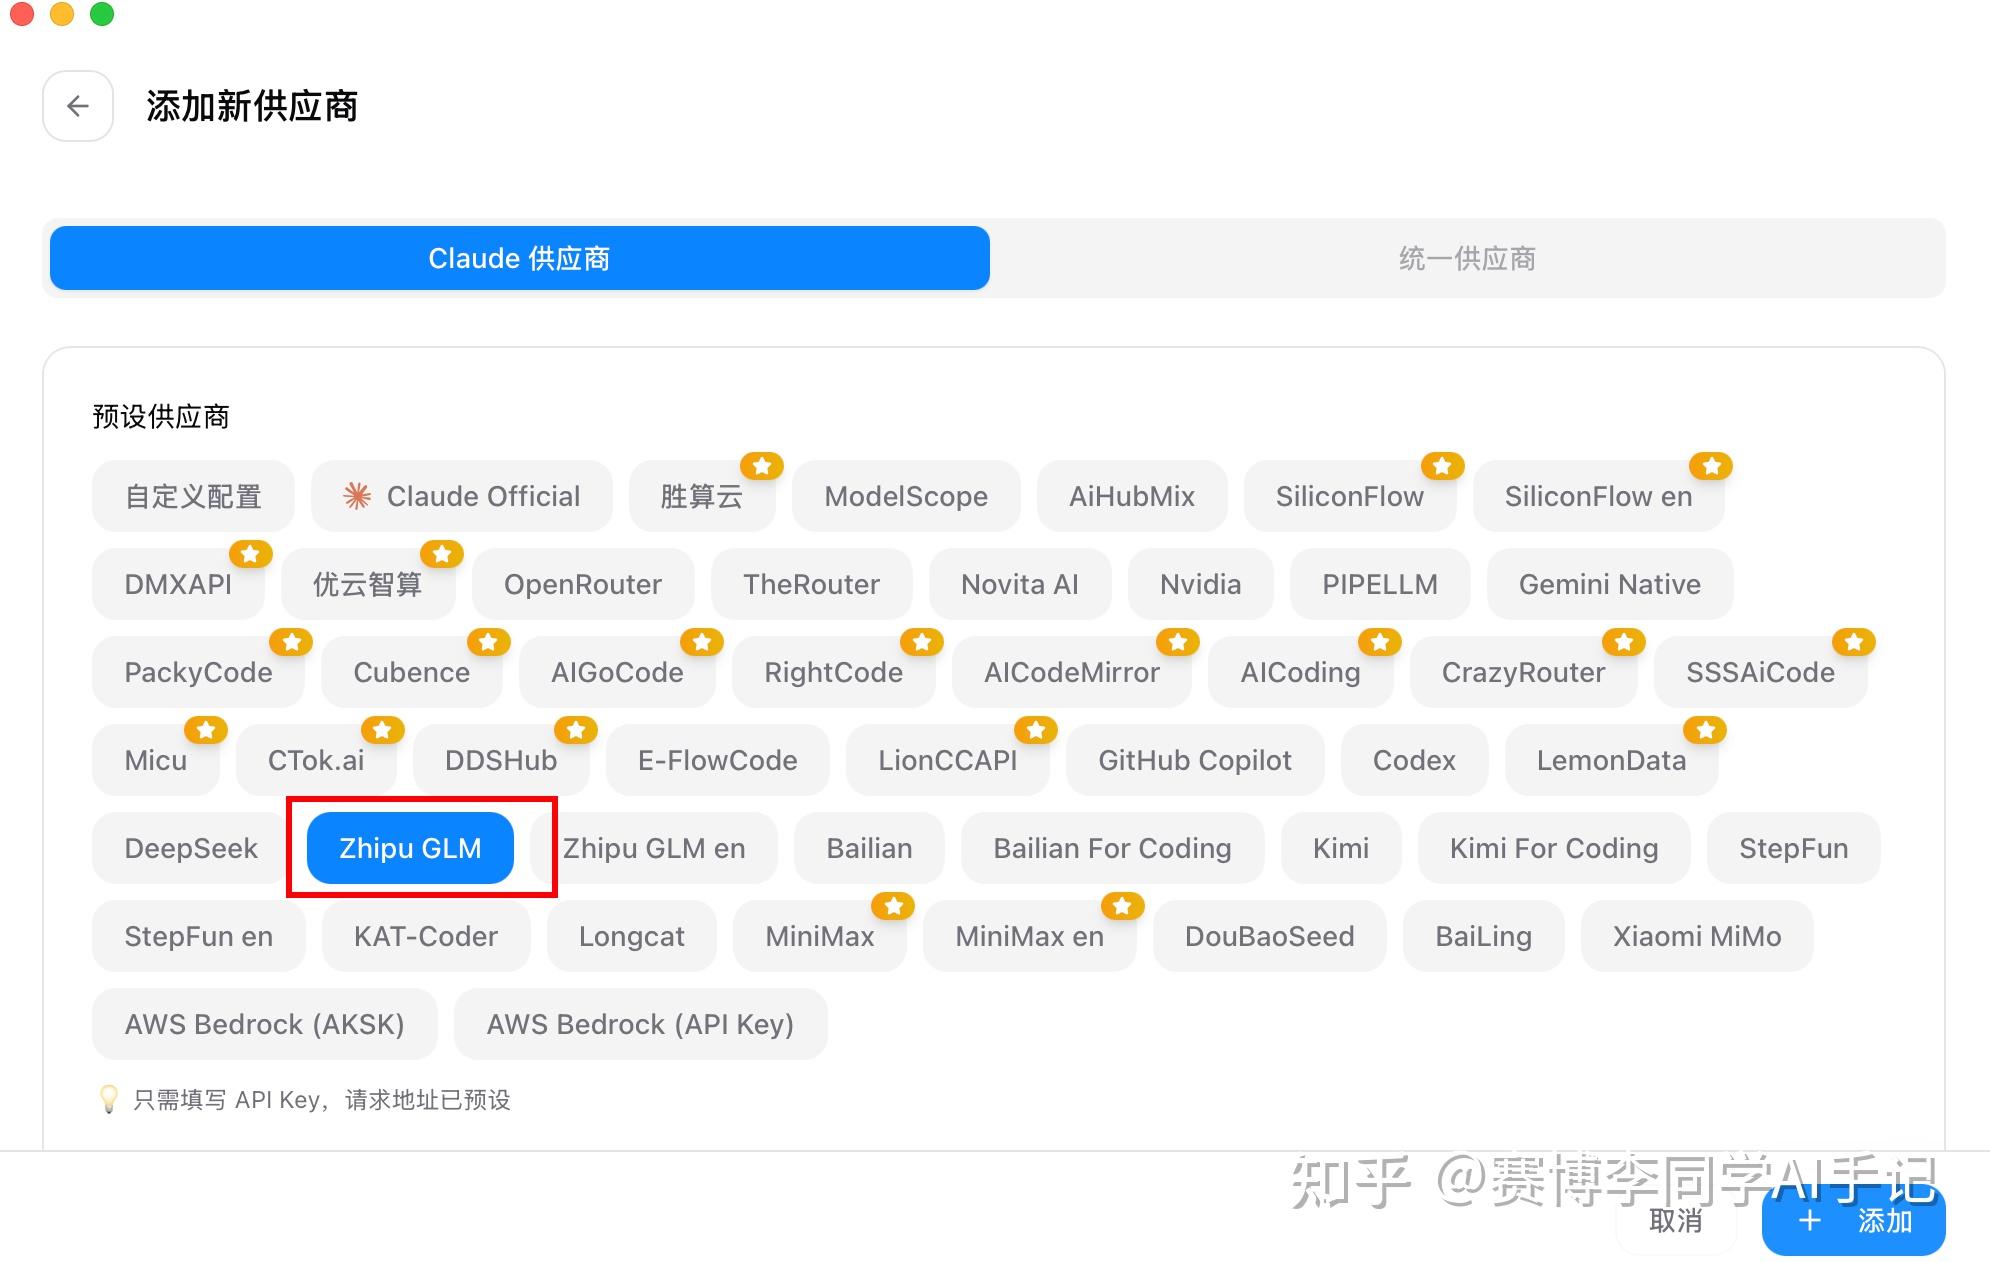Viewport: 1990px width, 1262px height.
Task: Select the AiHubMix provider
Action: [1132, 496]
